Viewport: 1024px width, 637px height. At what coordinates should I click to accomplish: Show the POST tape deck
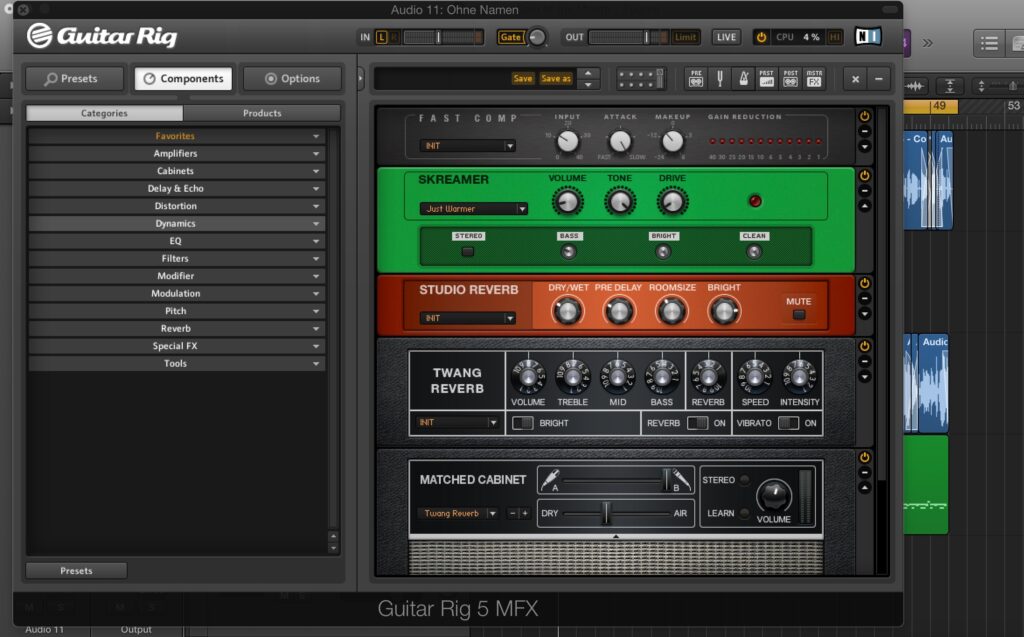tap(790, 78)
